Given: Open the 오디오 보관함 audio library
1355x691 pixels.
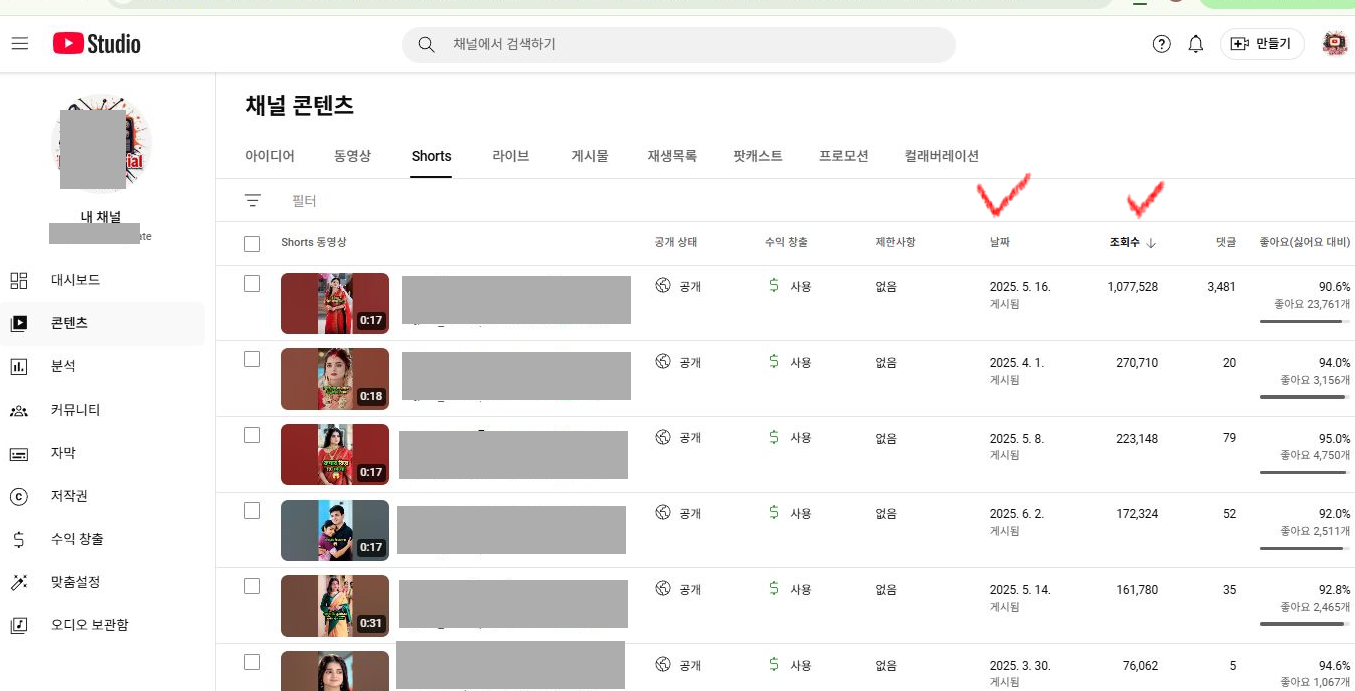Looking at the screenshot, I should click(89, 625).
